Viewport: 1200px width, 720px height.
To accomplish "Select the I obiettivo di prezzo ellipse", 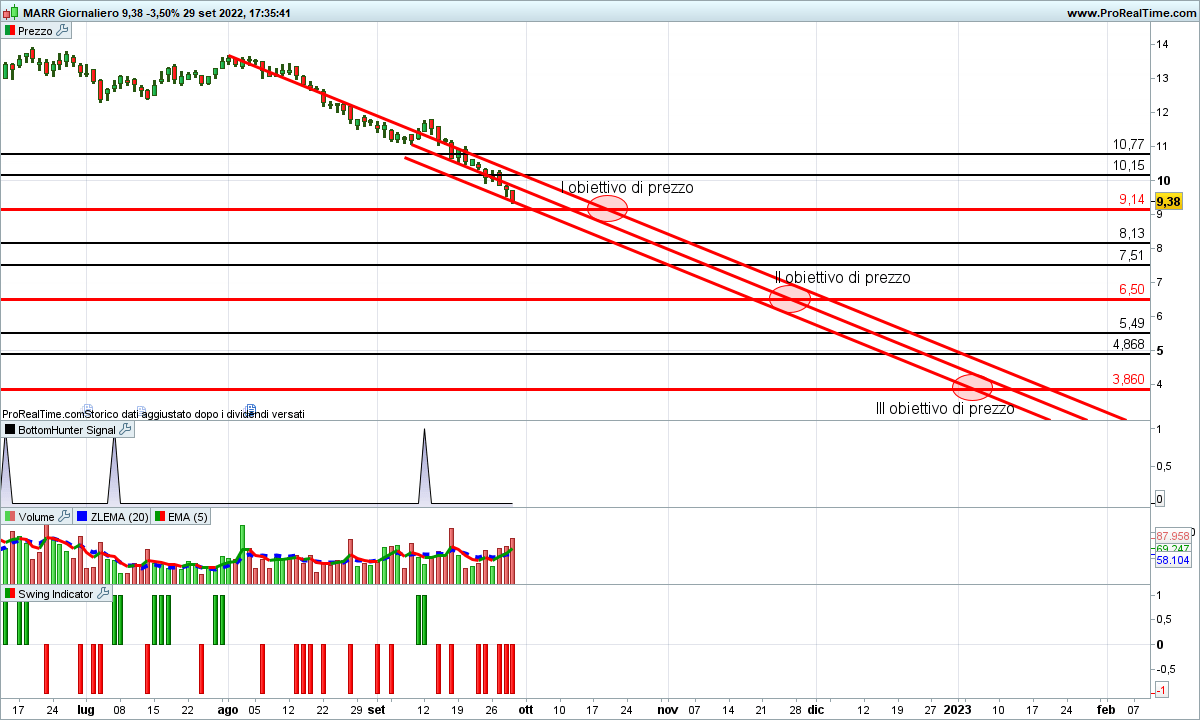I will (607, 208).
